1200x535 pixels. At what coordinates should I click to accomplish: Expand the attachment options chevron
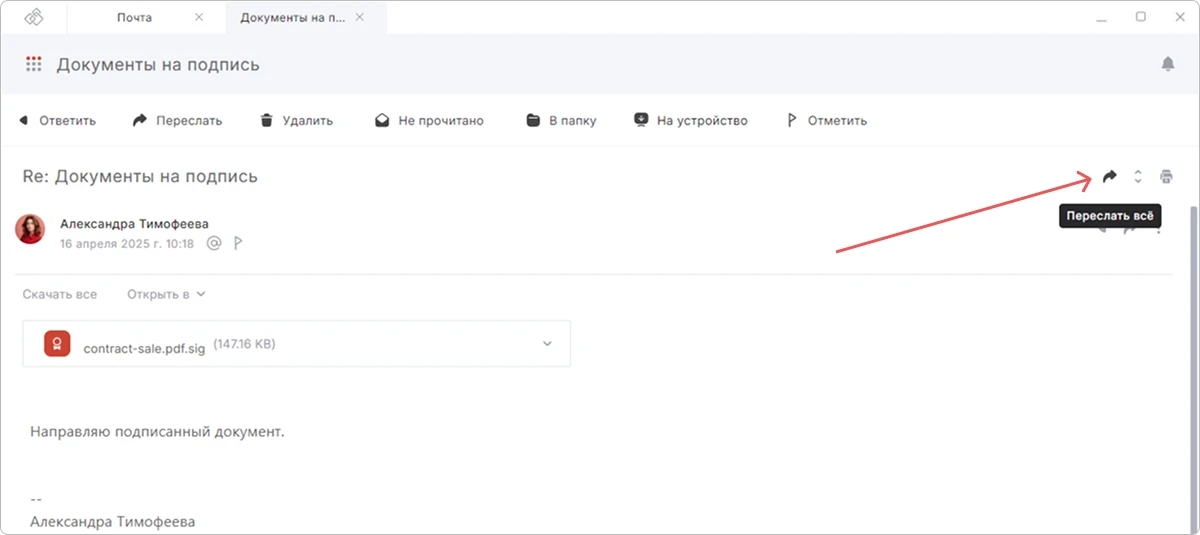pos(547,344)
